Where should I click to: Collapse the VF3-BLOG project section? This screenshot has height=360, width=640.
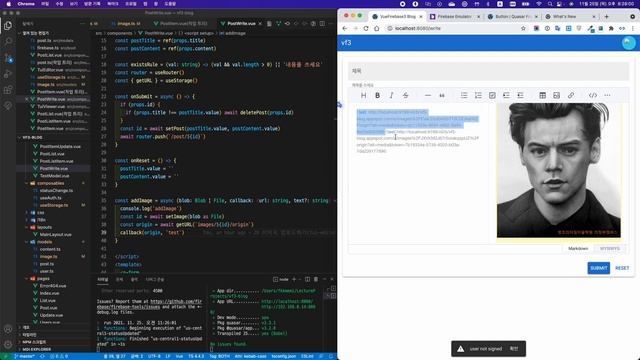[33, 138]
